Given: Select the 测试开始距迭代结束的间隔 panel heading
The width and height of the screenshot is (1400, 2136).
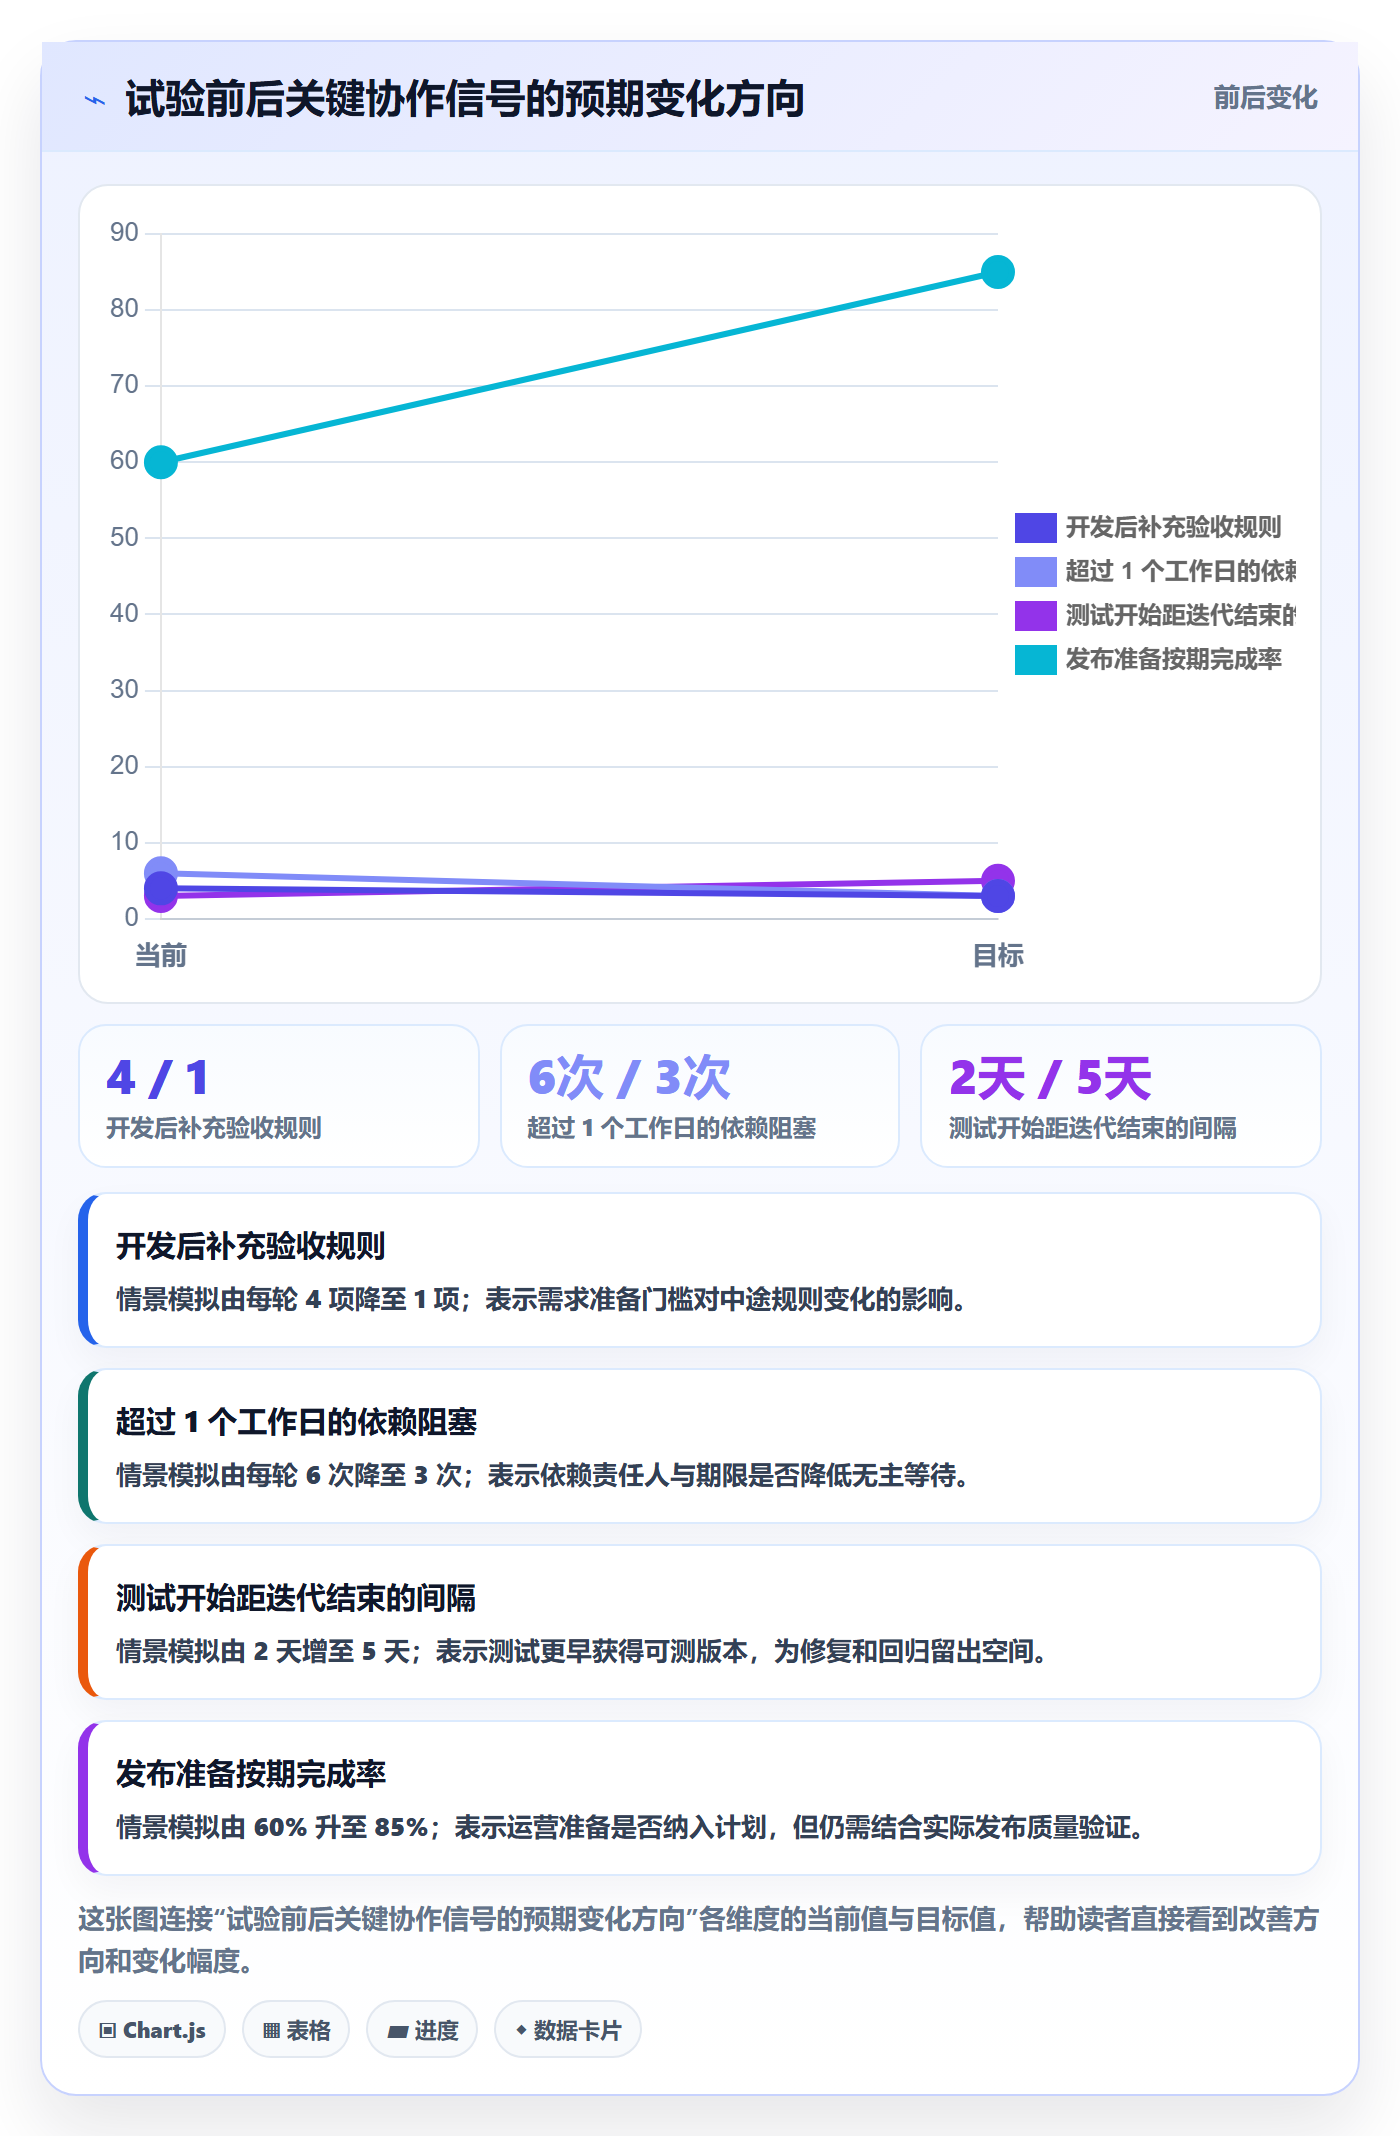Looking at the screenshot, I should 296,1598.
